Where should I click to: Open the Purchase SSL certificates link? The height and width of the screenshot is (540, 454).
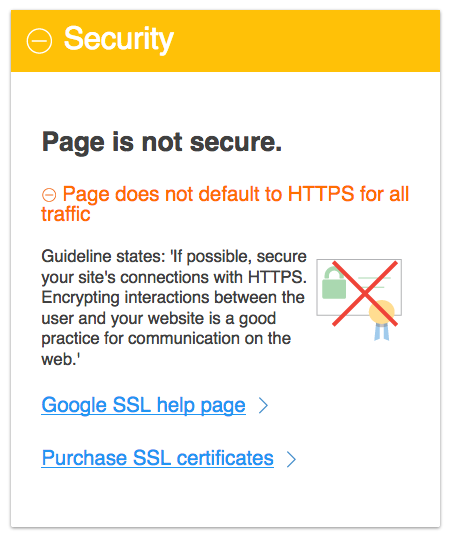tap(157, 458)
